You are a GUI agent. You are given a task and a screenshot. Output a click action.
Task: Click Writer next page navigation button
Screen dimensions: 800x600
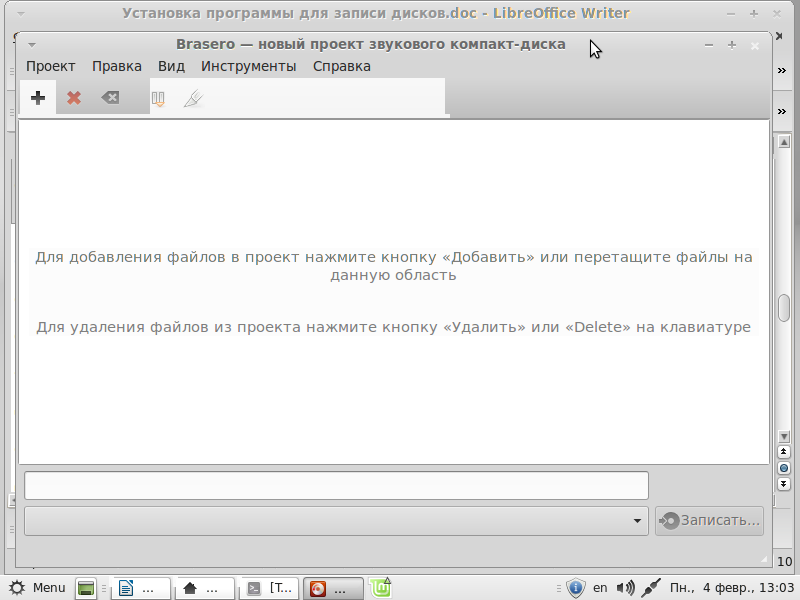[x=784, y=484]
